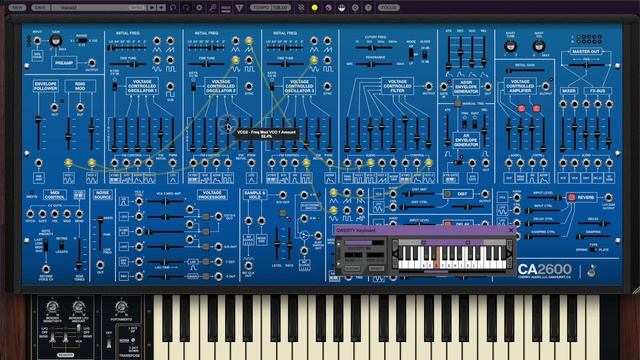Viewport: 640px width, 360px height.
Task: Toggle the VCO 3 keyboard CV switch
Action: (272, 86)
